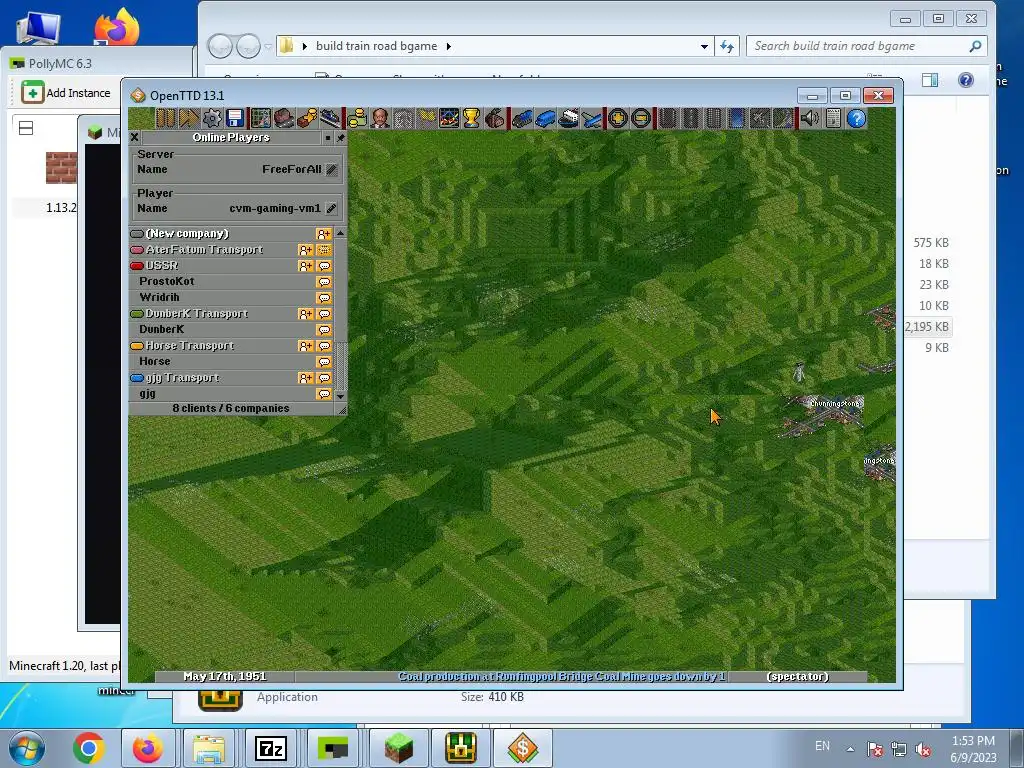The width and height of the screenshot is (1024, 768).
Task: Pause the game from the OpenTTD toolbar
Action: coord(165,118)
